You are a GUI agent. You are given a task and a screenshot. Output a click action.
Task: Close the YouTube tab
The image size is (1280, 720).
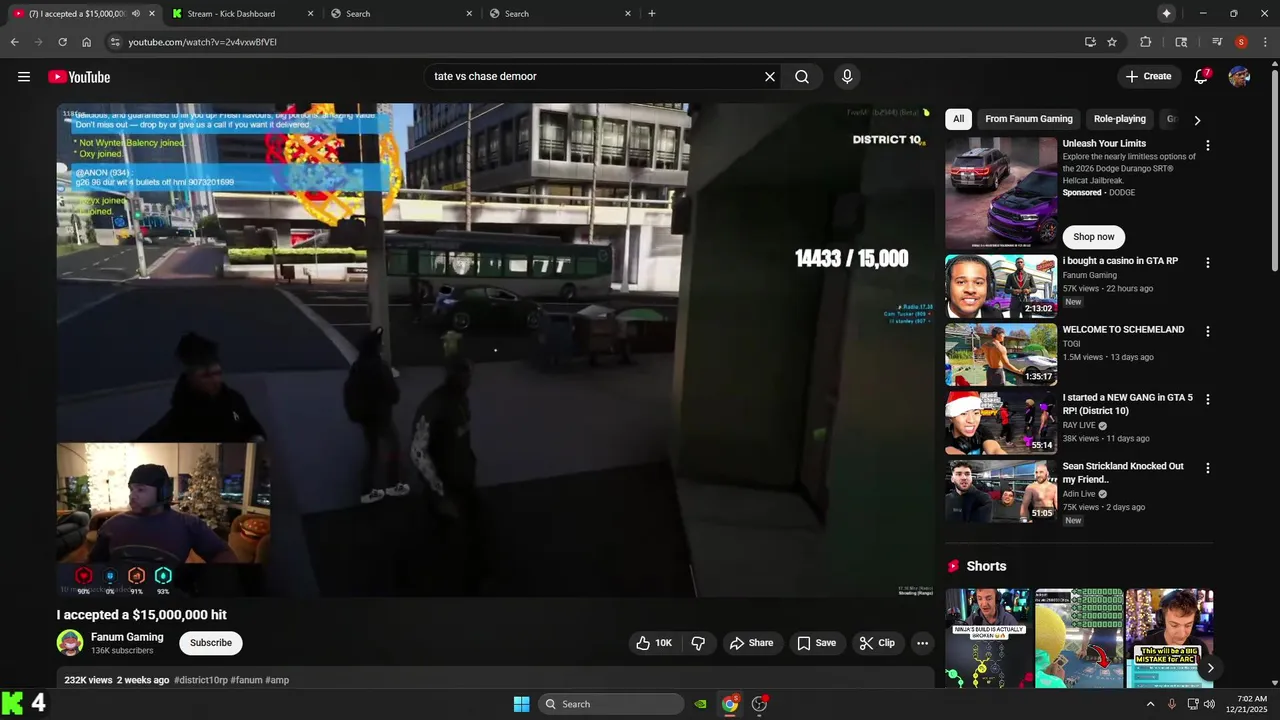point(152,13)
